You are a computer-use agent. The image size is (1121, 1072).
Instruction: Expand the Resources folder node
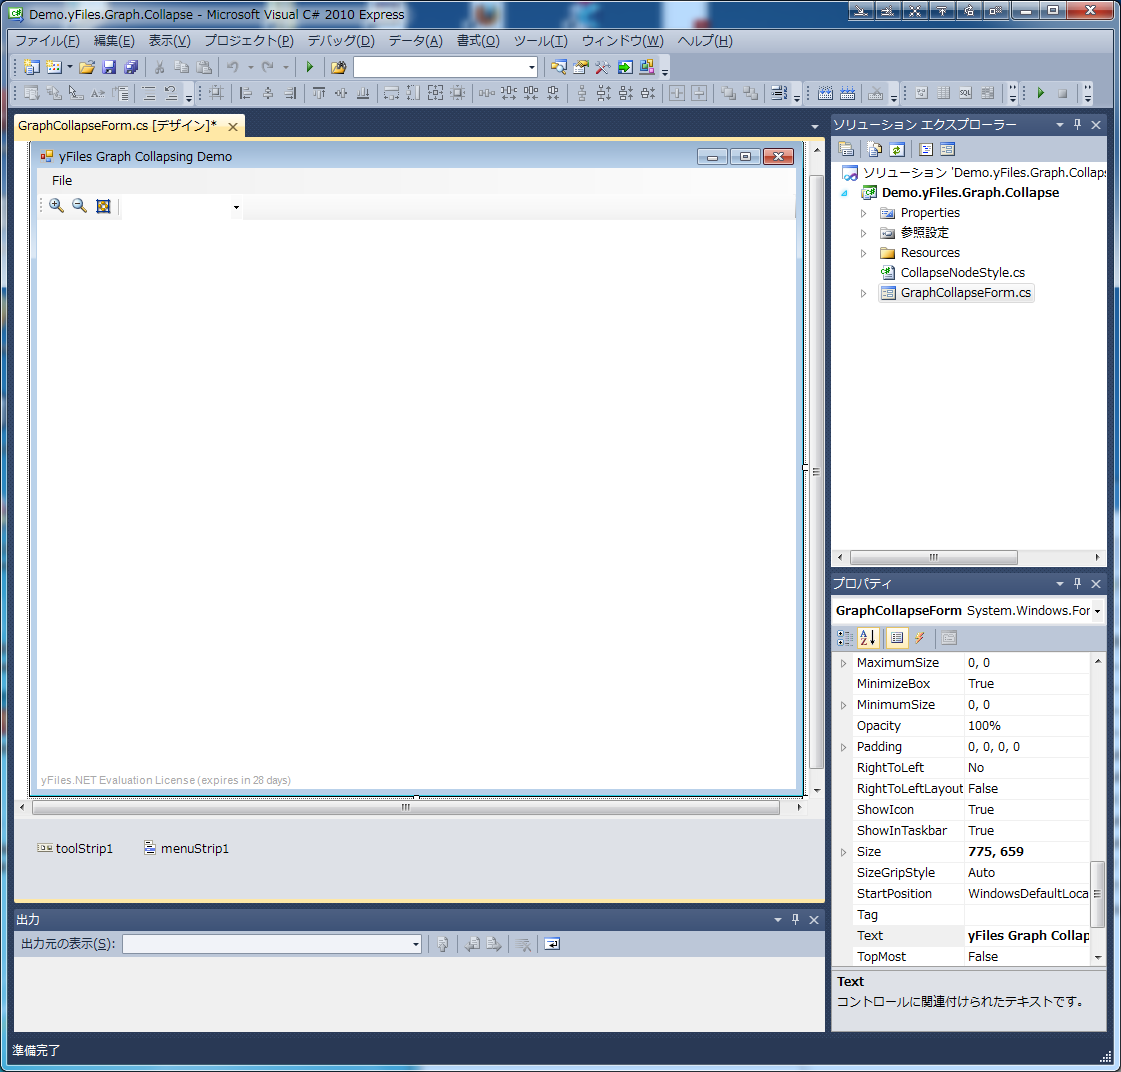click(863, 253)
